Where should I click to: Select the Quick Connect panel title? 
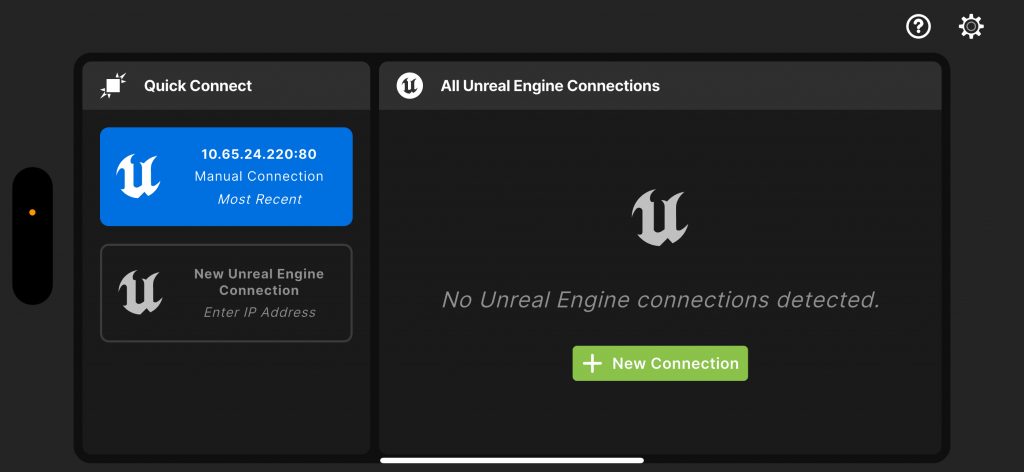click(198, 86)
